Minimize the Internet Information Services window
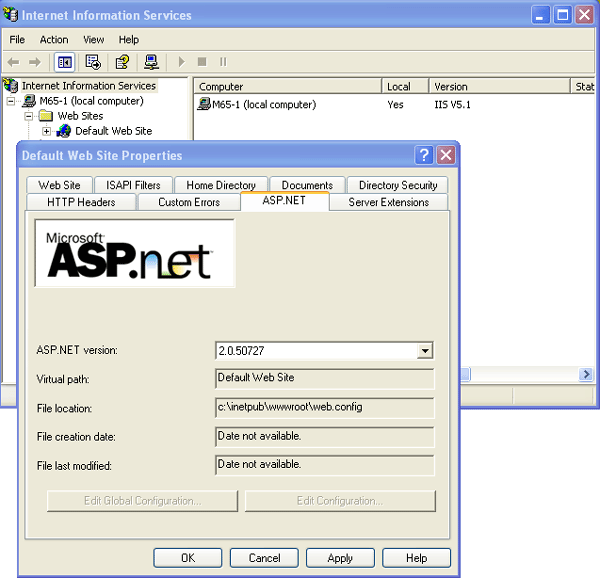This screenshot has height=578, width=600. coord(540,15)
